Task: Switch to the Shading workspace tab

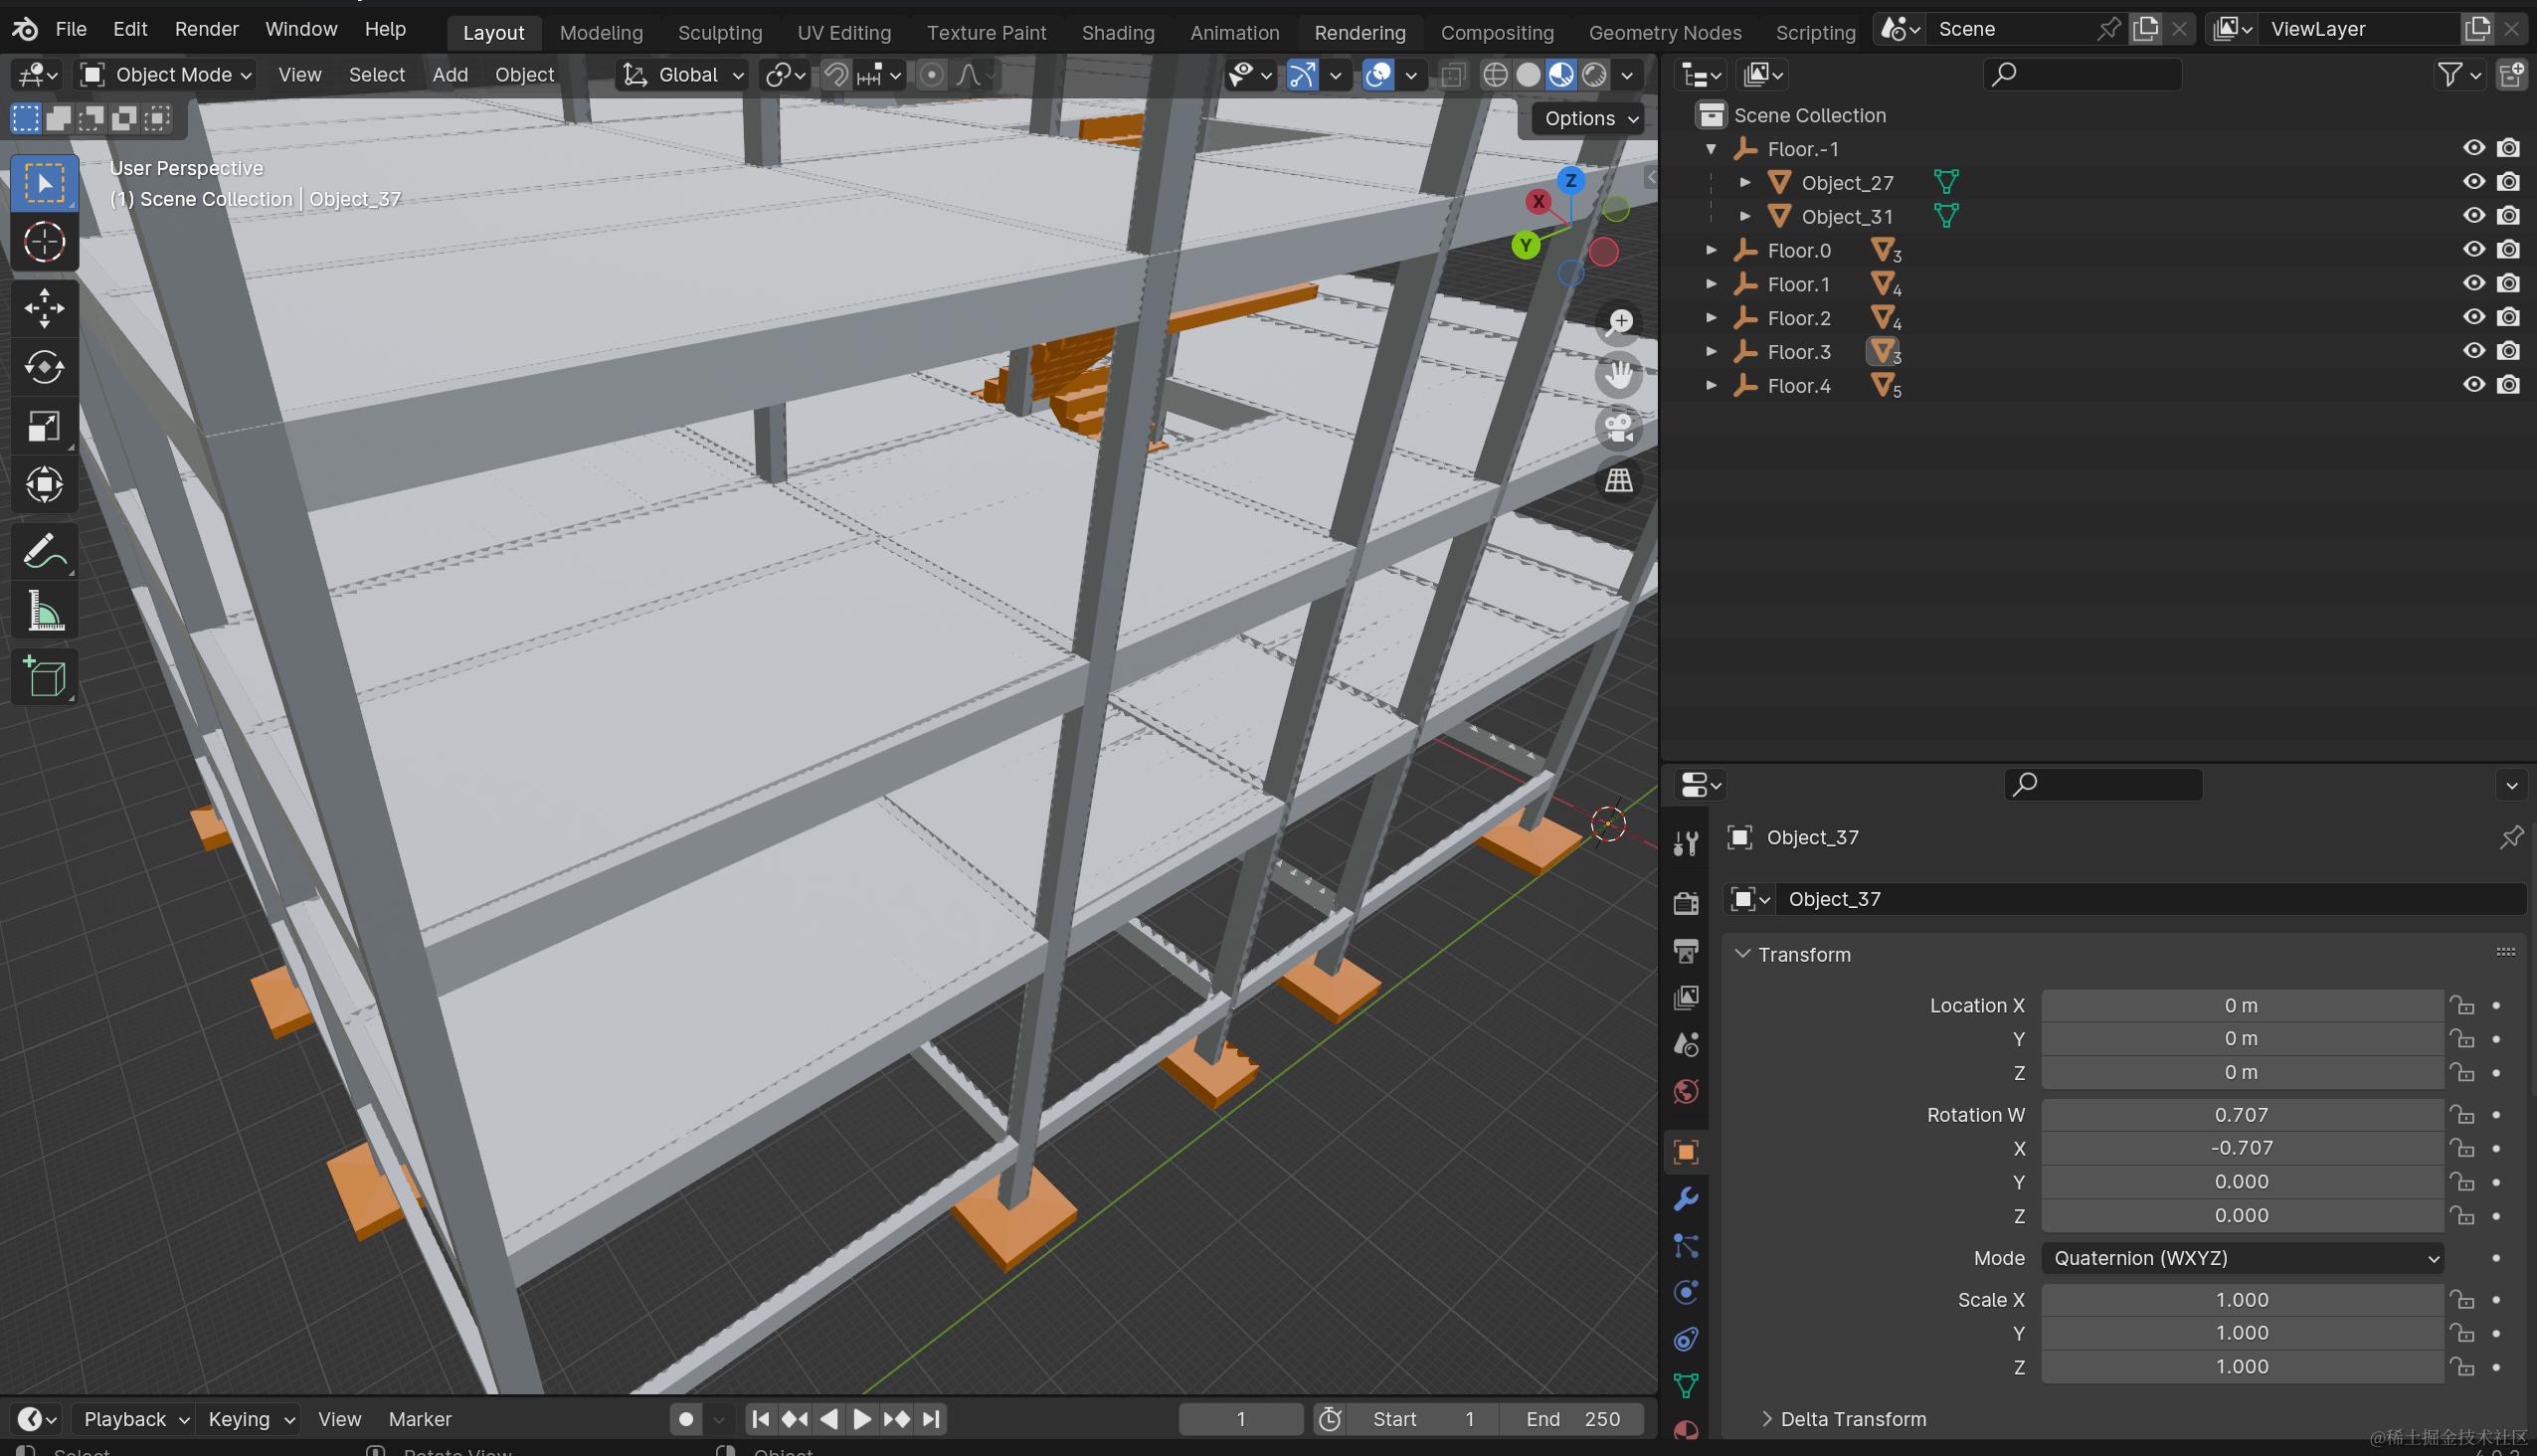Action: [x=1117, y=32]
